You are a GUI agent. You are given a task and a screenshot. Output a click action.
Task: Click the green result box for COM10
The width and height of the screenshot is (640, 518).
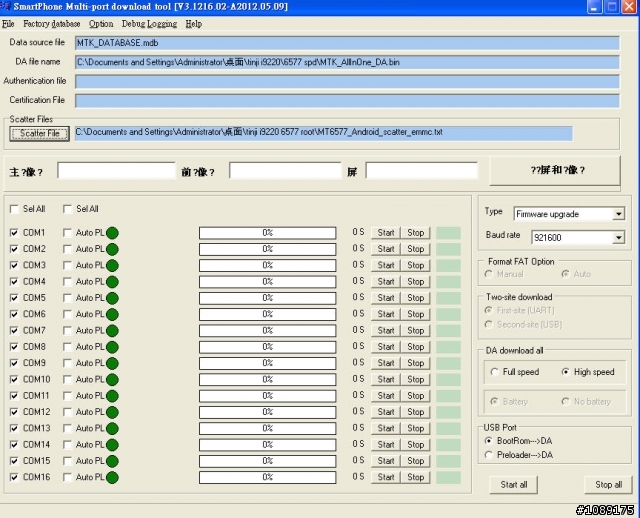448,380
